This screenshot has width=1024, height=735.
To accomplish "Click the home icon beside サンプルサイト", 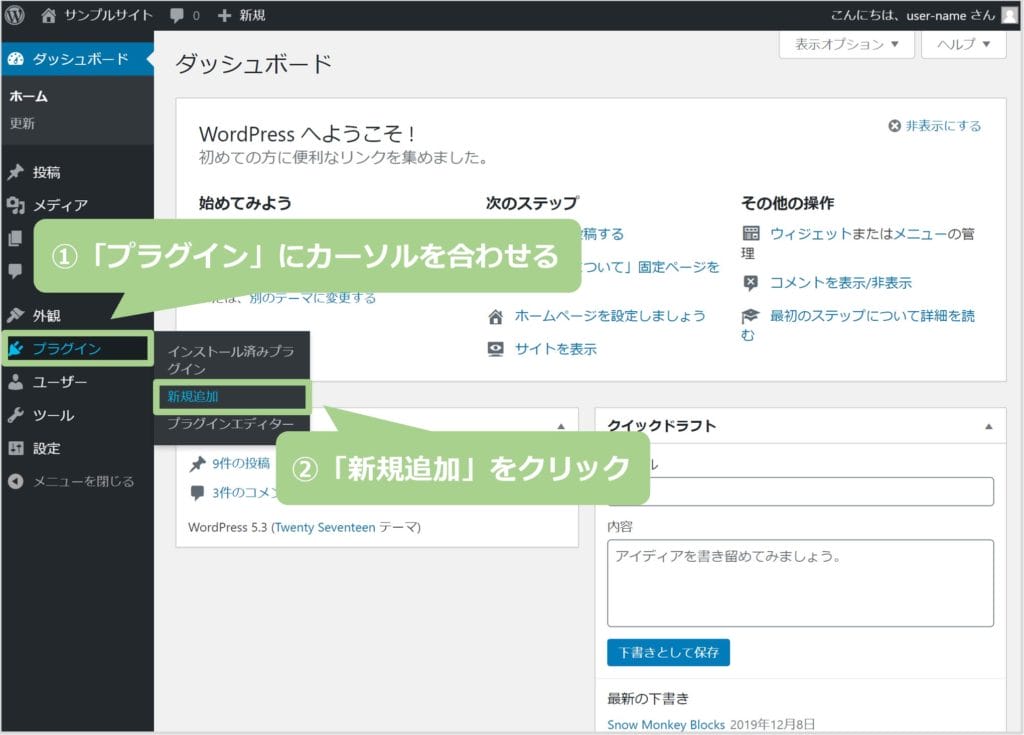I will pyautogui.click(x=48, y=15).
